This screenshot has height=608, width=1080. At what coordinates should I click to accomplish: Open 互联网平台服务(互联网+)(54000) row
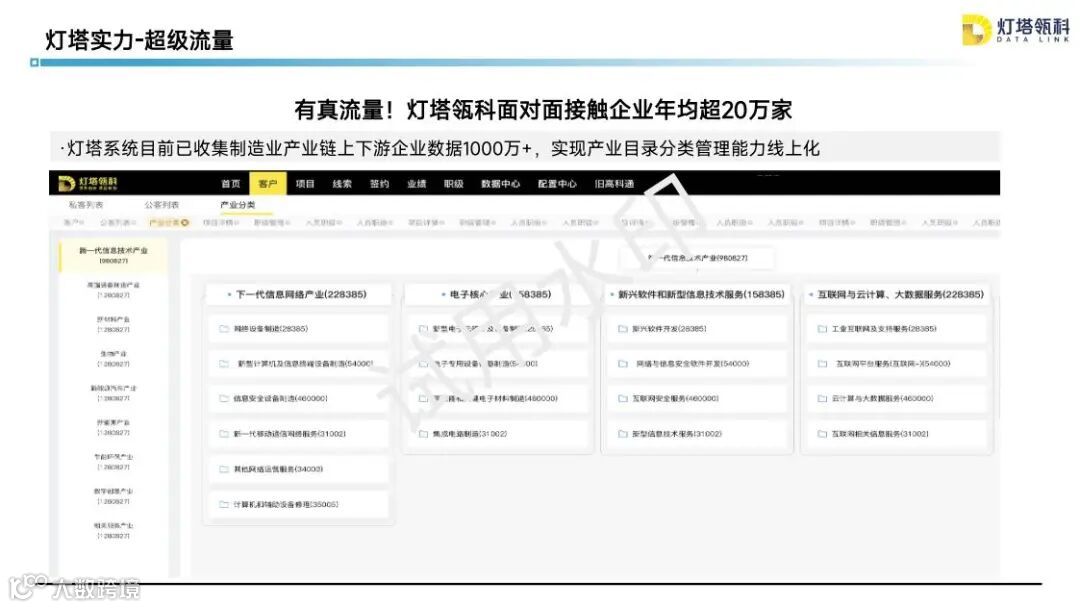click(896, 364)
